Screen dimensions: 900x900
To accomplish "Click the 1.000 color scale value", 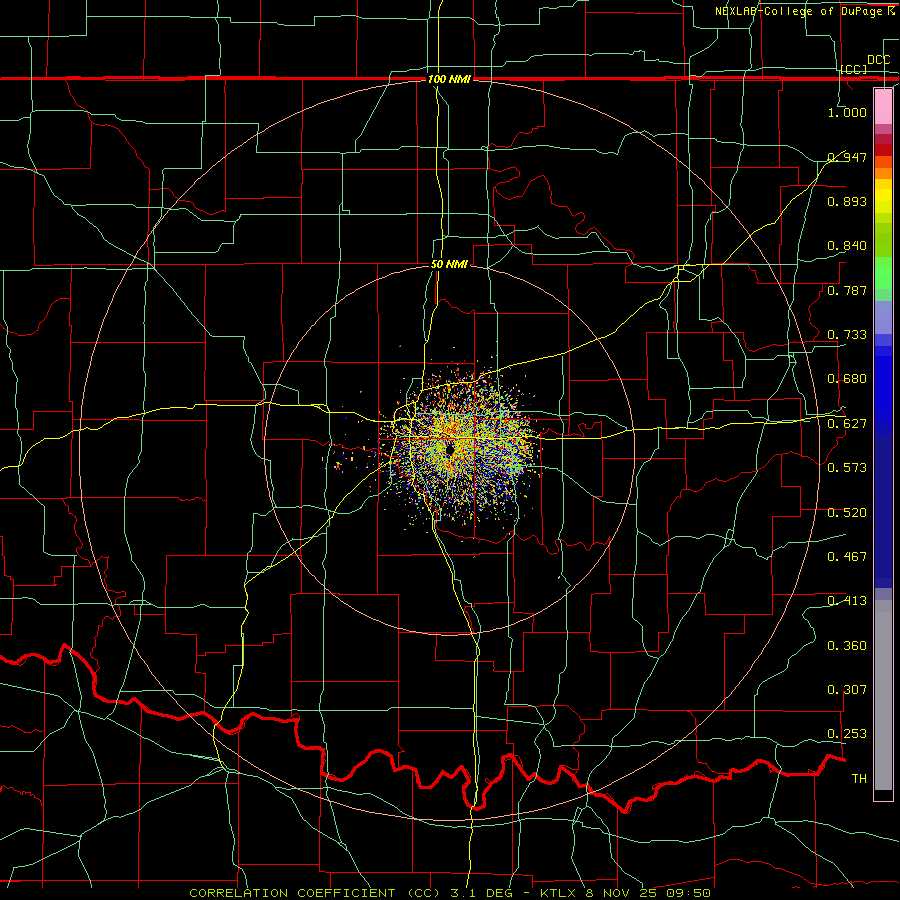I will pyautogui.click(x=847, y=112).
